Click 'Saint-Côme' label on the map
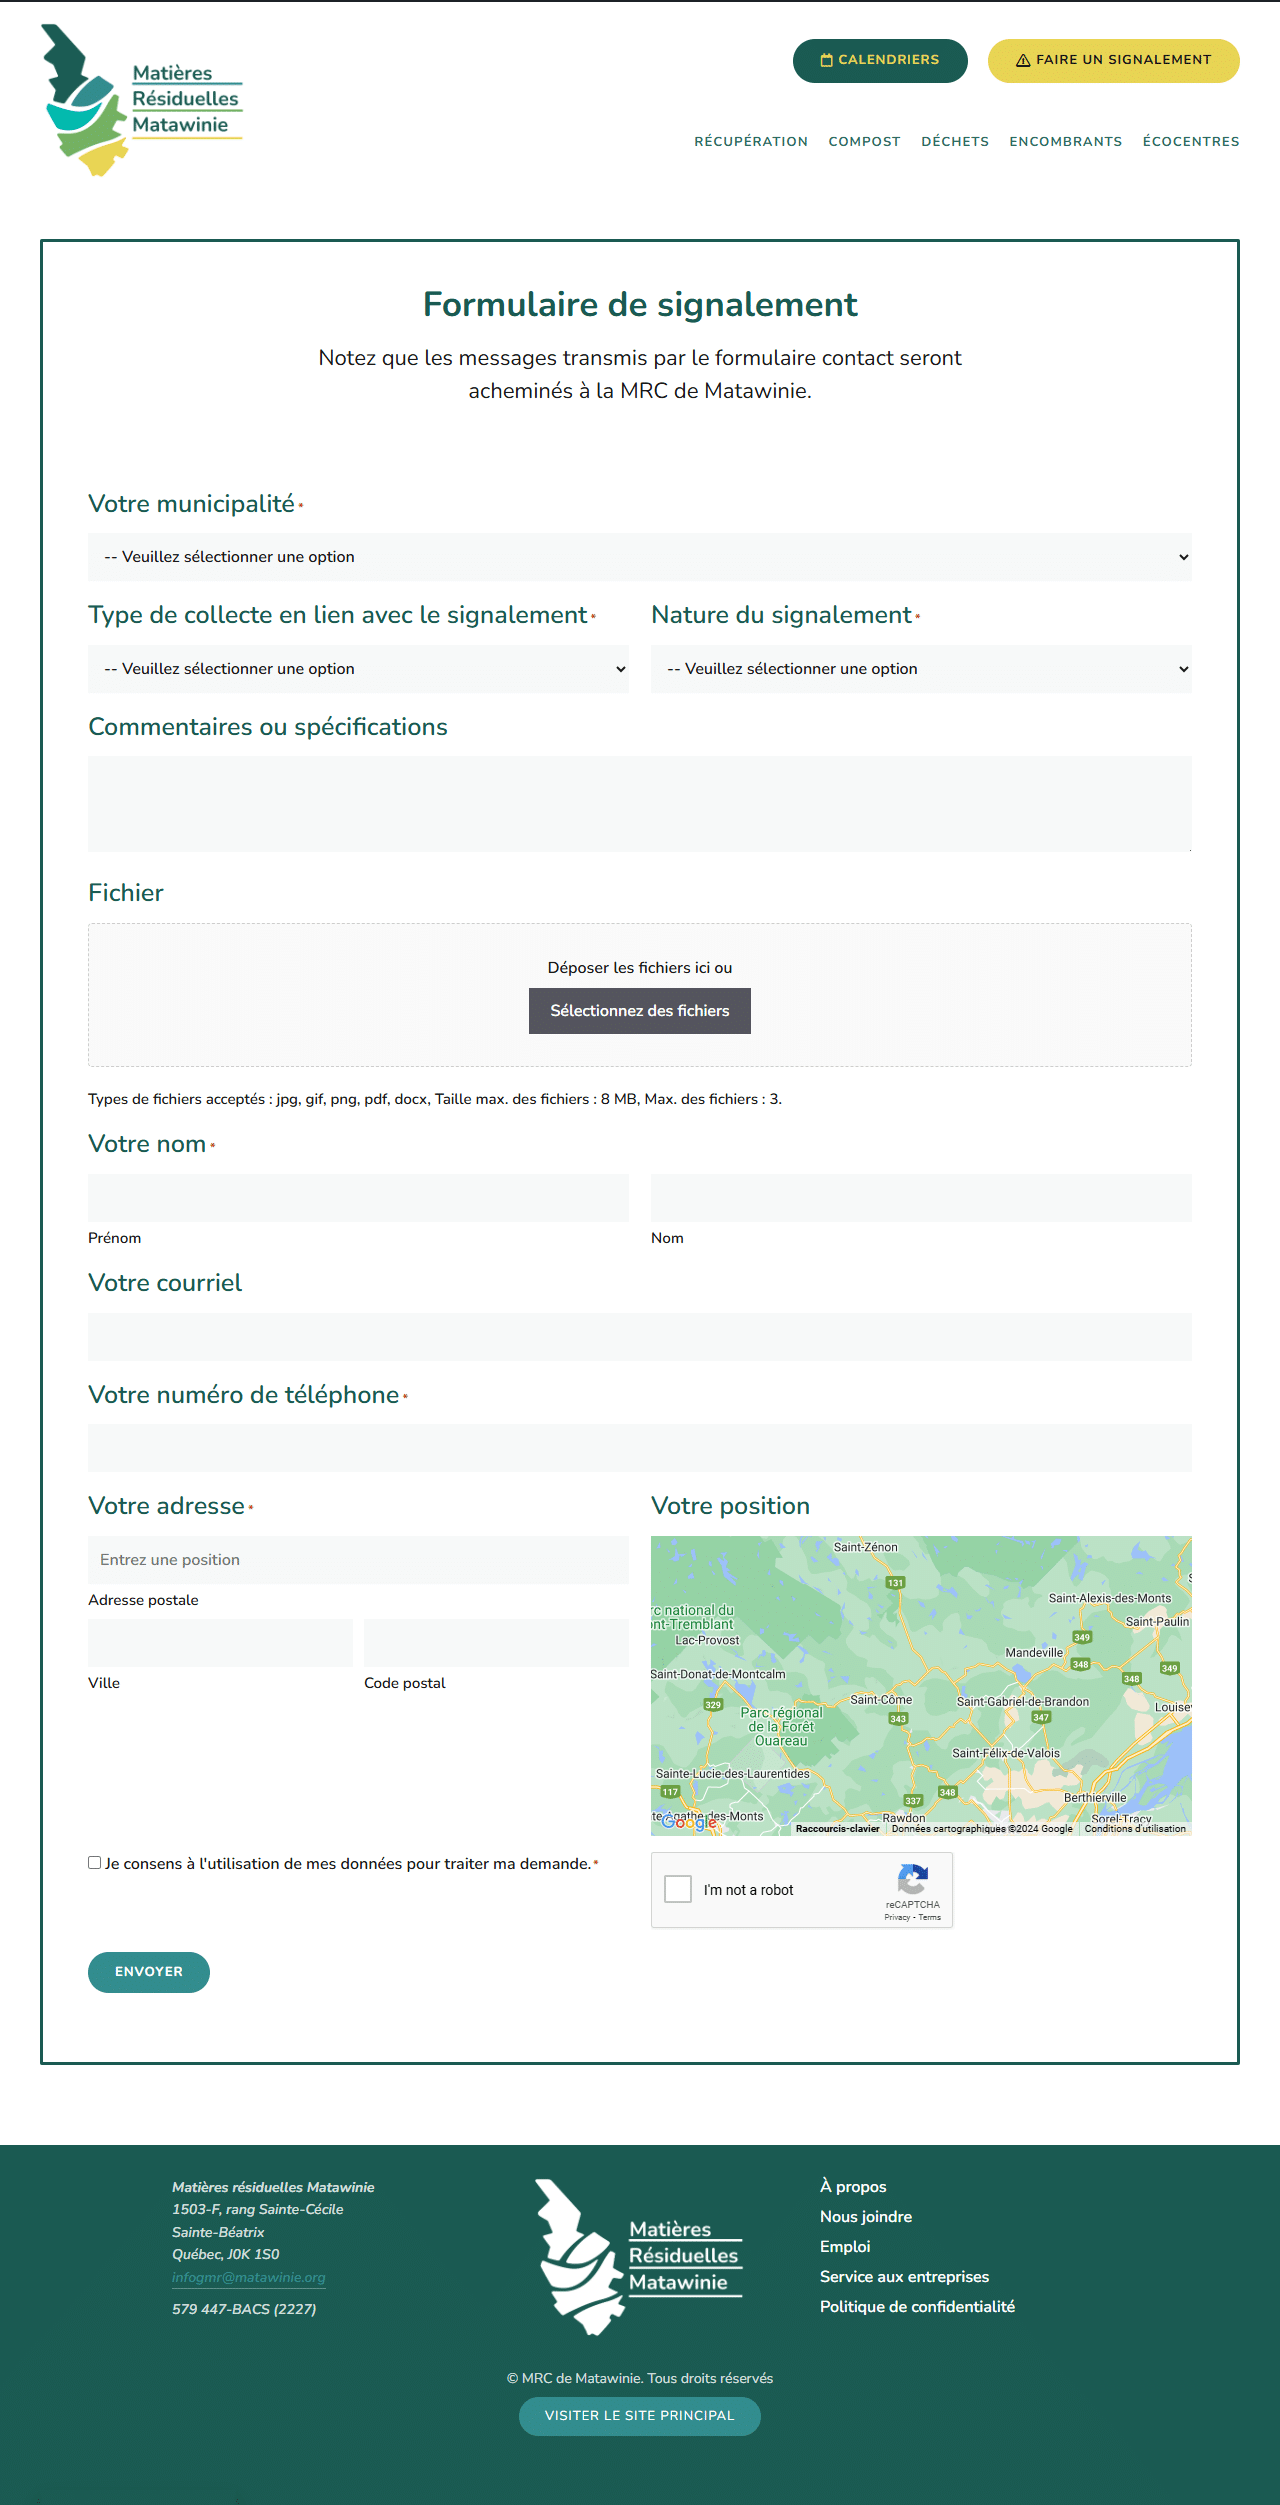 click(x=881, y=1700)
